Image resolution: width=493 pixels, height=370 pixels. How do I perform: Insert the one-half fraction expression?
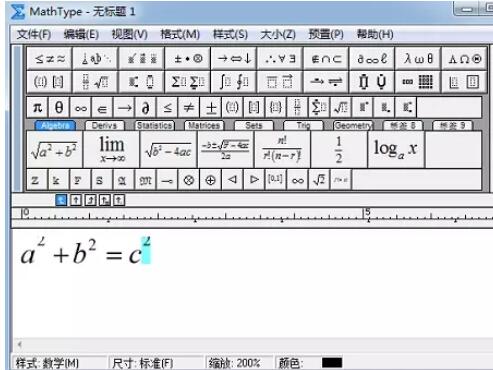339,149
